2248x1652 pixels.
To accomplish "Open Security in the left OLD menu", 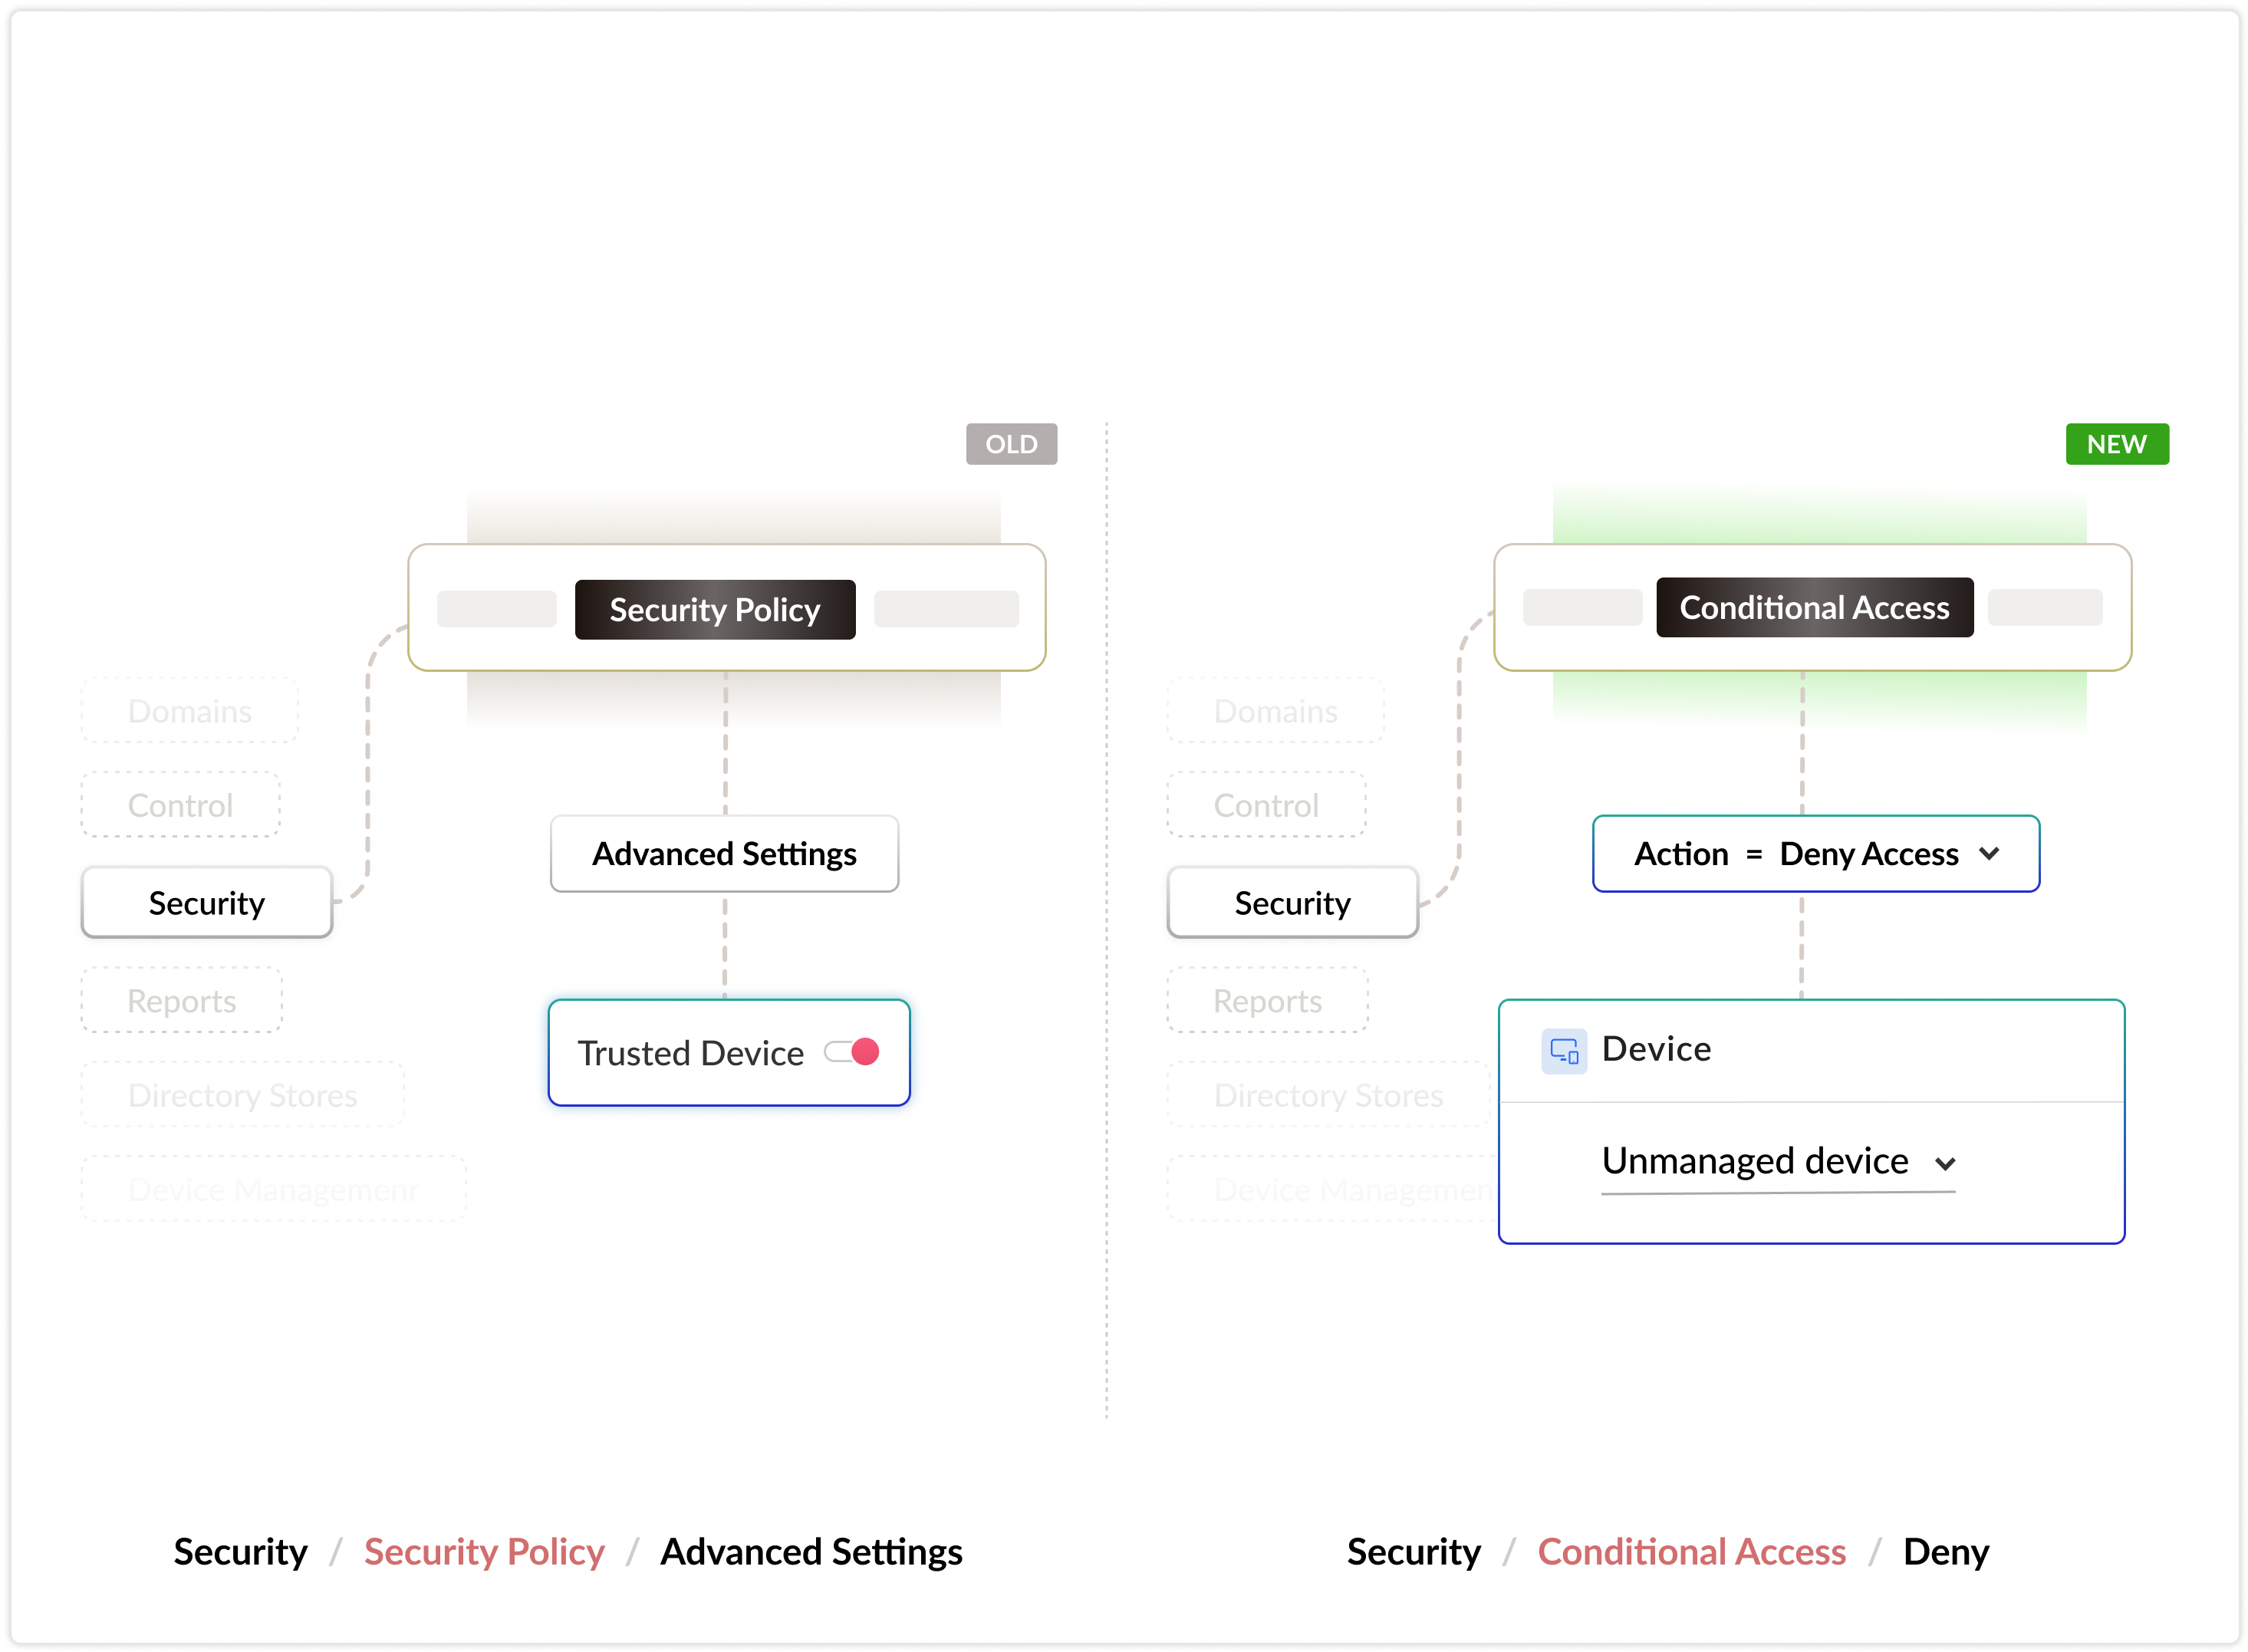I will tap(207, 903).
